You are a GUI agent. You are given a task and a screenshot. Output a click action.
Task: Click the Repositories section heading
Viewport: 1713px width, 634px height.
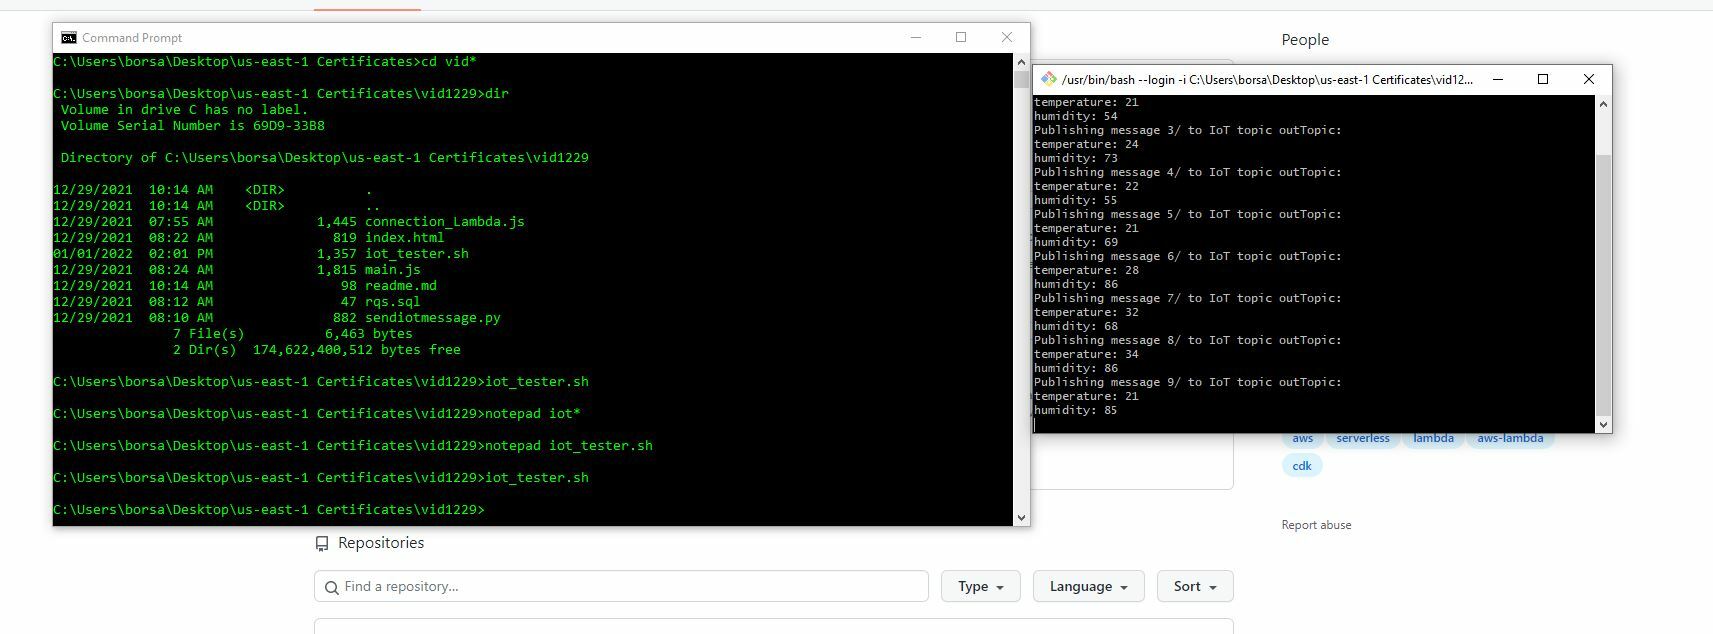(381, 543)
